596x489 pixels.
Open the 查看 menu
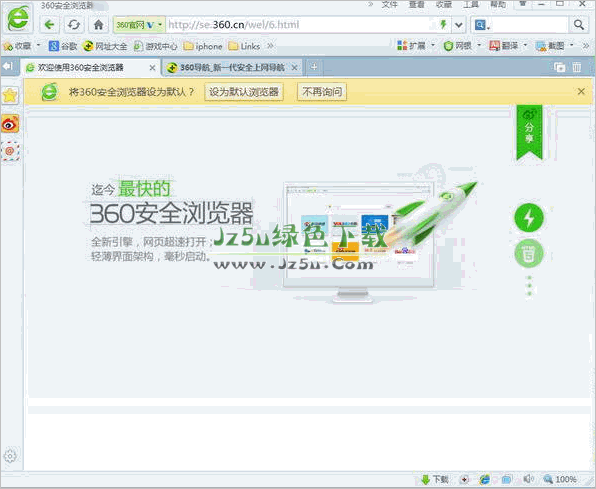point(417,5)
